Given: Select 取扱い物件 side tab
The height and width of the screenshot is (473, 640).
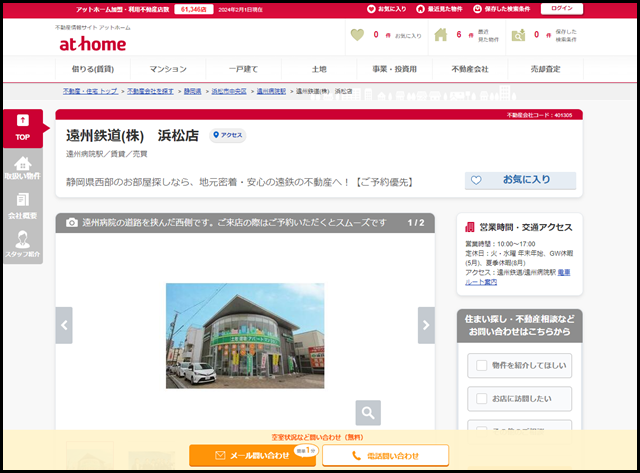Looking at the screenshot, I should [23, 168].
